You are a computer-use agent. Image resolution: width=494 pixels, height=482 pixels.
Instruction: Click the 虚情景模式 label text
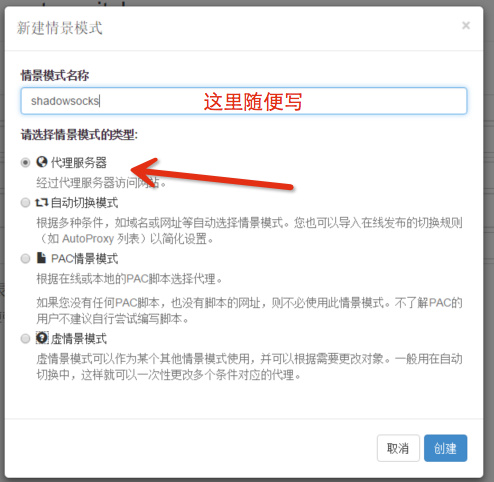[79, 339]
